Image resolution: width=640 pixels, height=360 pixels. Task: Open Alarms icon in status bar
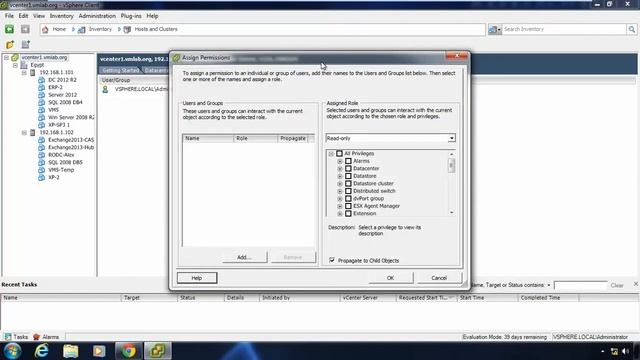click(x=36, y=337)
